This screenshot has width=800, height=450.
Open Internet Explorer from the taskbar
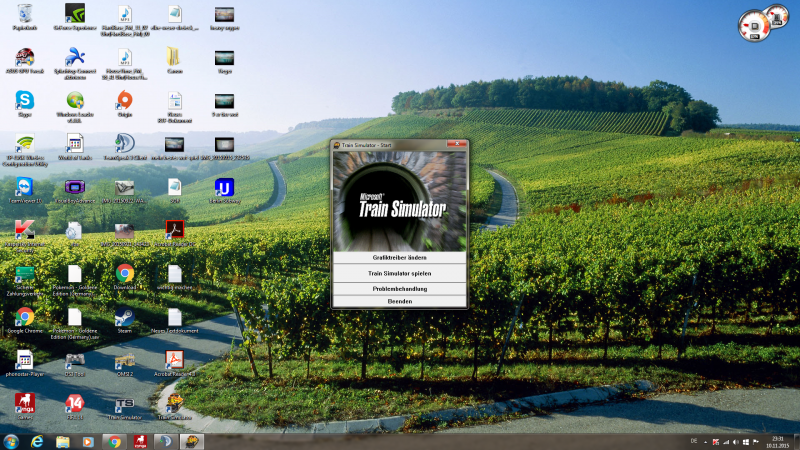[37, 442]
